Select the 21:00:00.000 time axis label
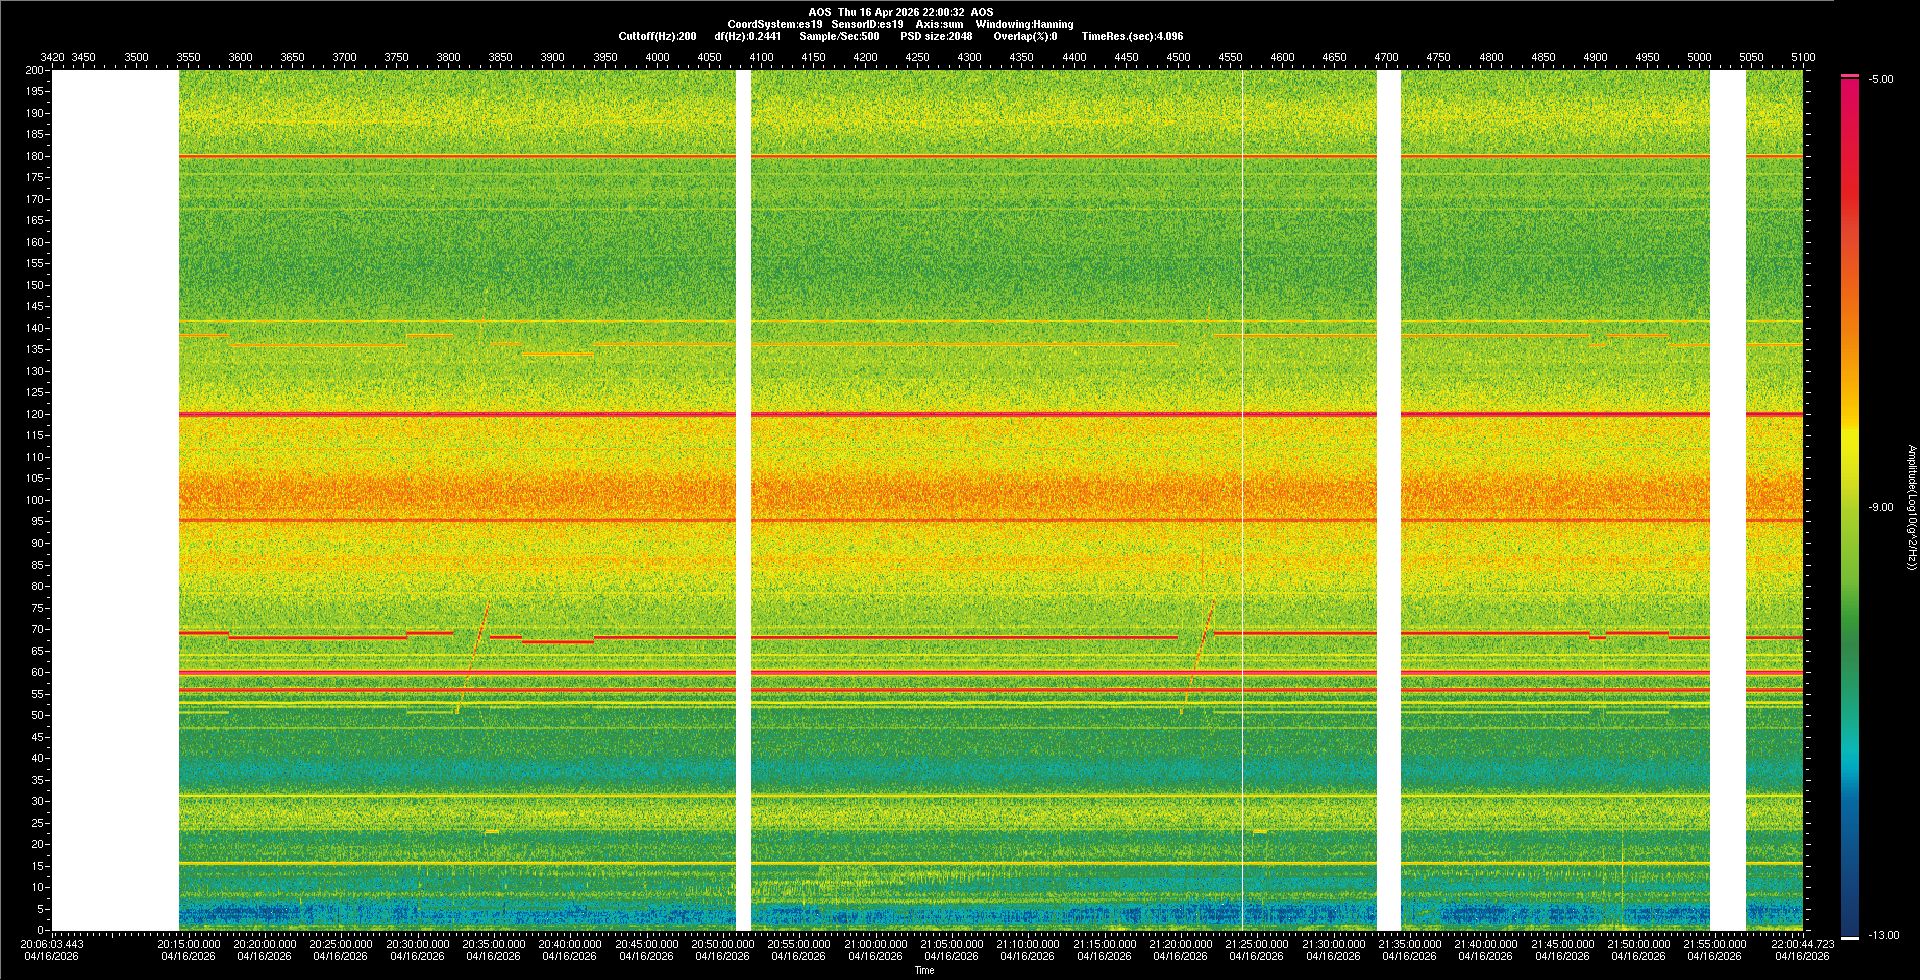 [x=875, y=944]
